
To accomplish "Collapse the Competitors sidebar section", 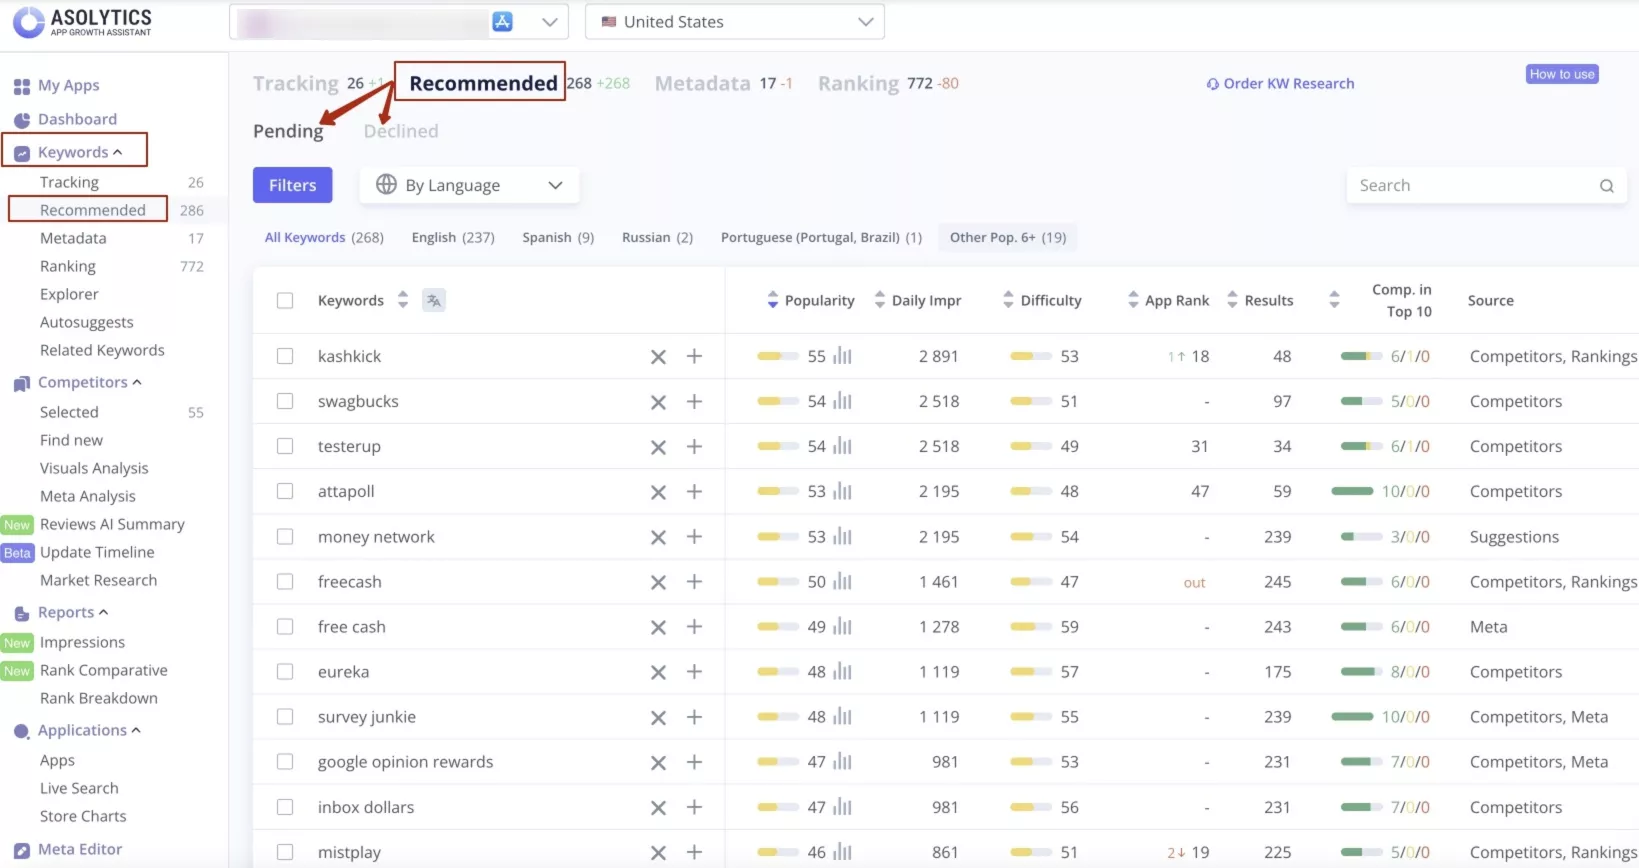I will tap(137, 382).
